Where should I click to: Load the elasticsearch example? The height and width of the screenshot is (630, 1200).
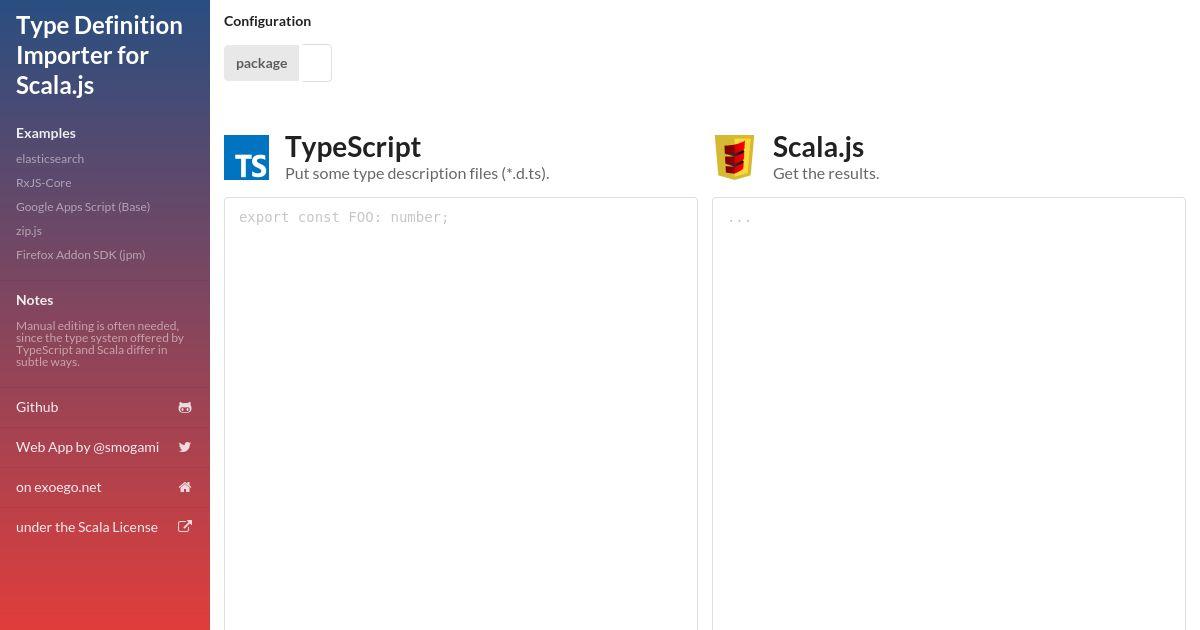(50, 159)
